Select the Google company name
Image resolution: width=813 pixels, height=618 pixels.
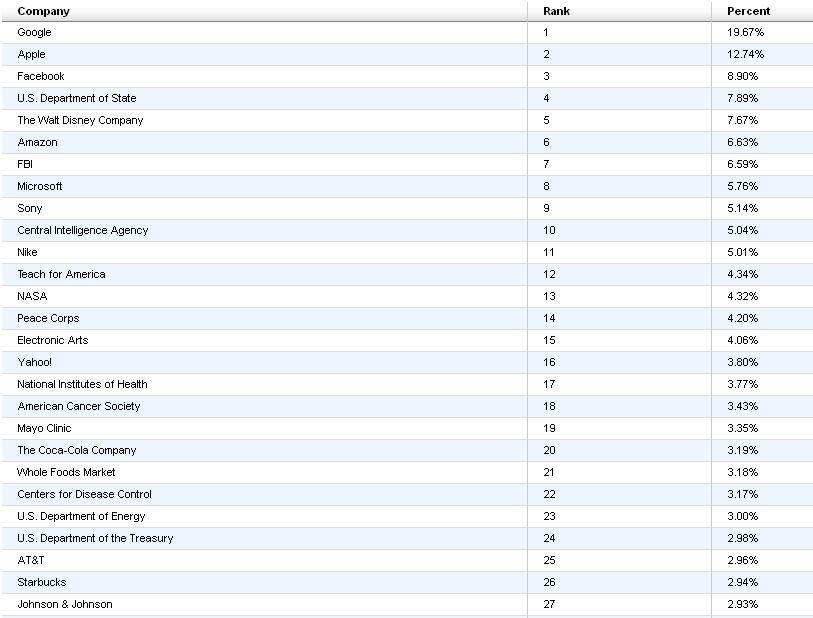coord(34,32)
